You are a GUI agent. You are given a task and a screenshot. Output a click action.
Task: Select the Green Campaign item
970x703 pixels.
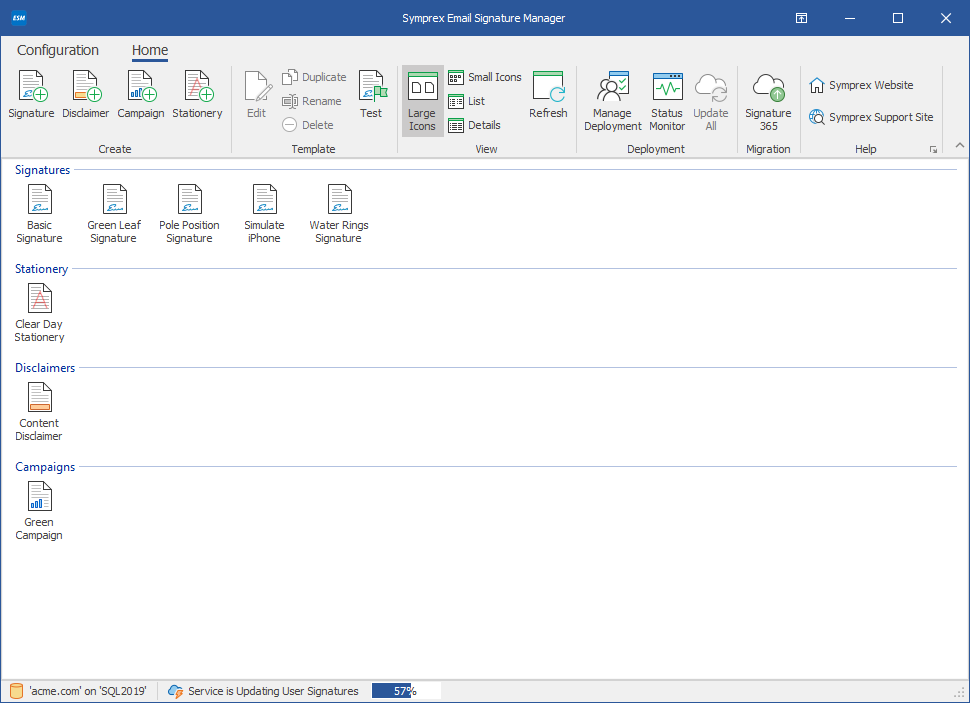pyautogui.click(x=39, y=511)
